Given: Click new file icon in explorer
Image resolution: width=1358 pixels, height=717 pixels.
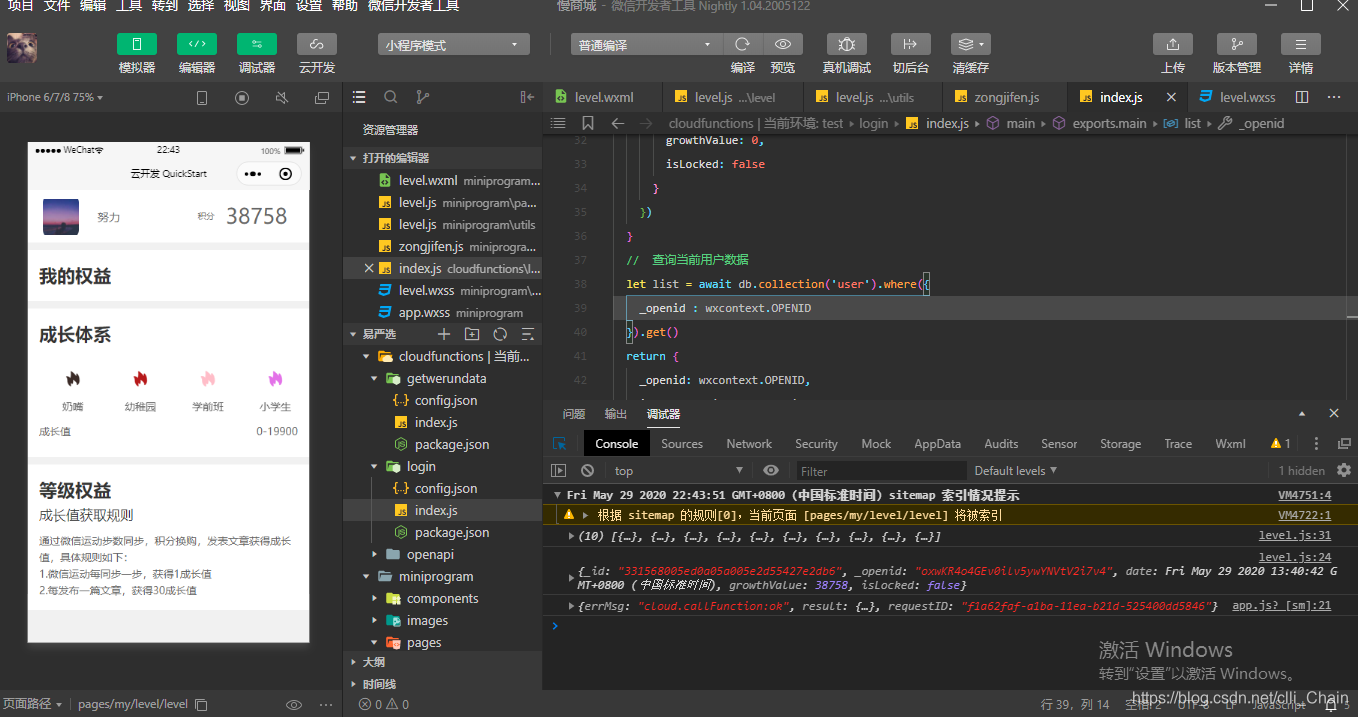Looking at the screenshot, I should [x=444, y=334].
